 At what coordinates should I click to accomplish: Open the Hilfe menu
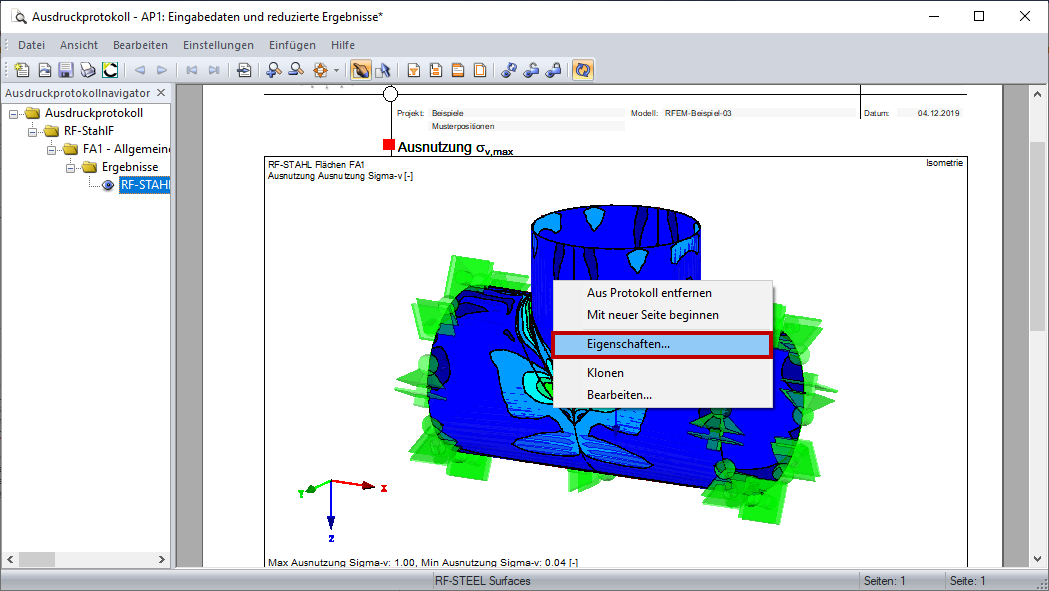(343, 45)
